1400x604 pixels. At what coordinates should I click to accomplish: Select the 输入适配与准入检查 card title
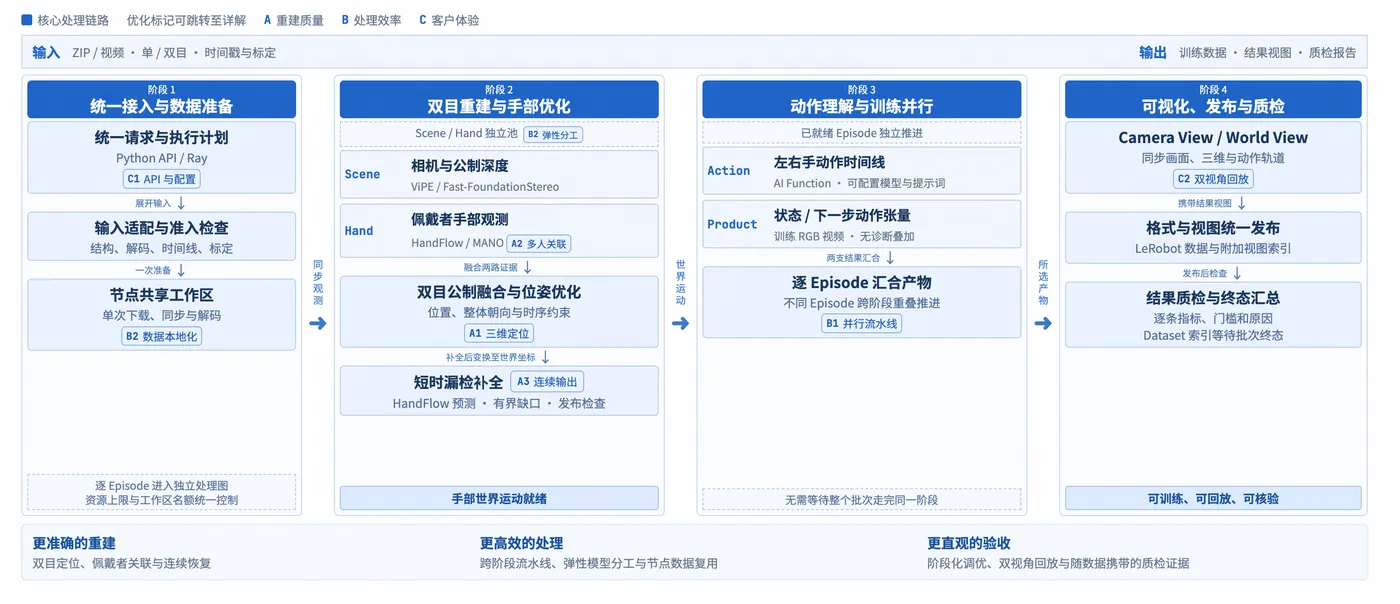coord(161,228)
